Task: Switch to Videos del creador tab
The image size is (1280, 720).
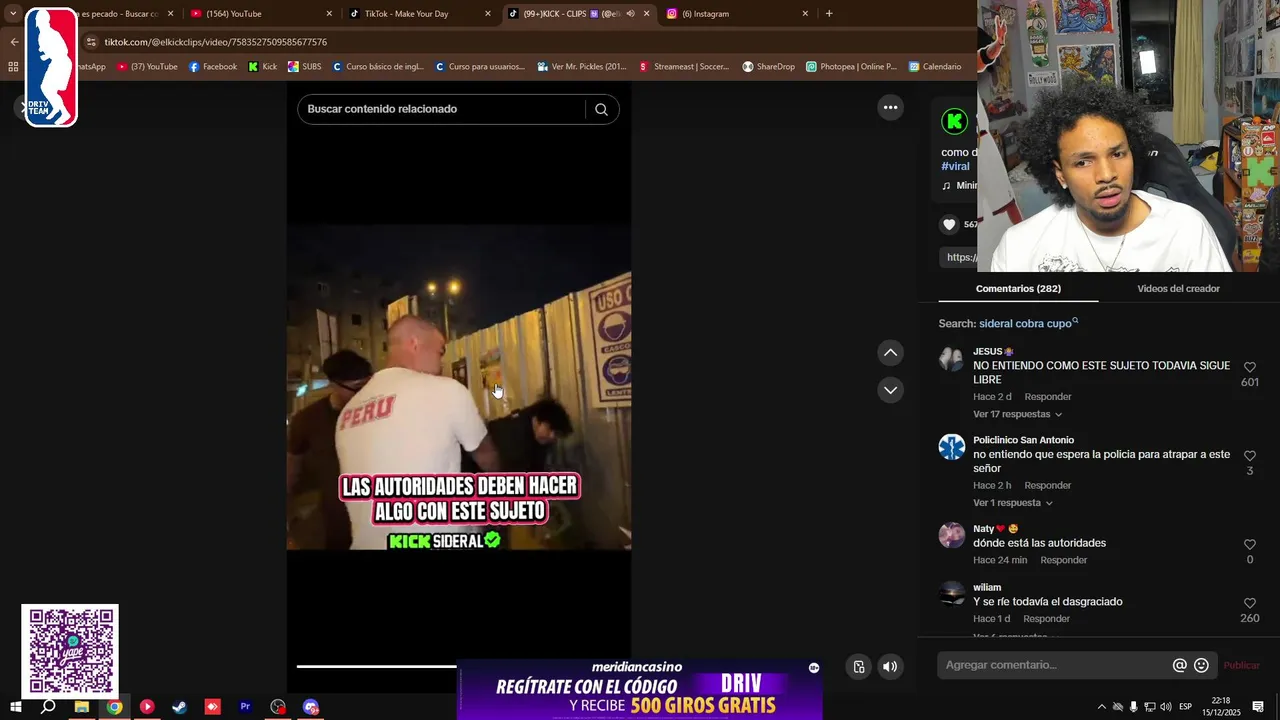Action: coord(1178,288)
